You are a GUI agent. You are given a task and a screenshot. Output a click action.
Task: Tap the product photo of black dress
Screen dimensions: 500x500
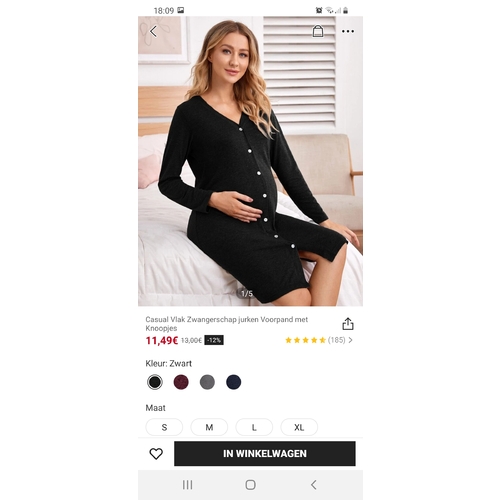(250, 161)
